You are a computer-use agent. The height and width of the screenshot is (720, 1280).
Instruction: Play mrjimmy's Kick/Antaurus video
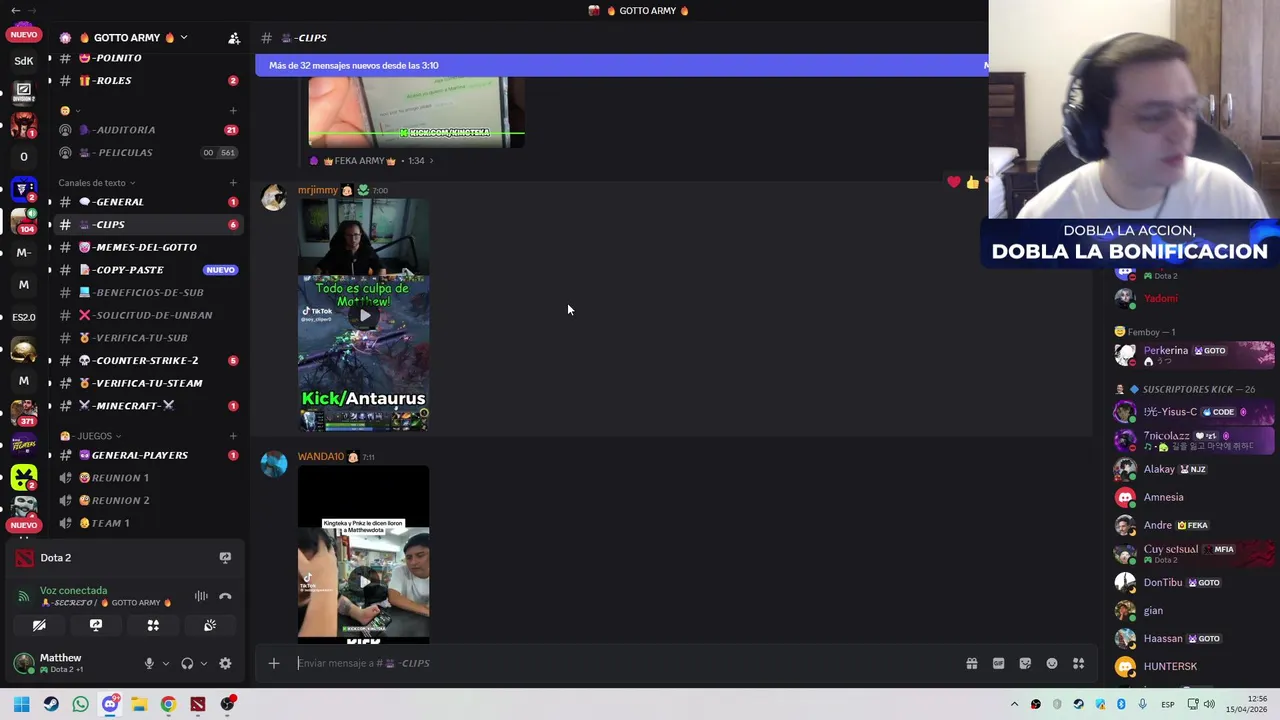tap(364, 315)
